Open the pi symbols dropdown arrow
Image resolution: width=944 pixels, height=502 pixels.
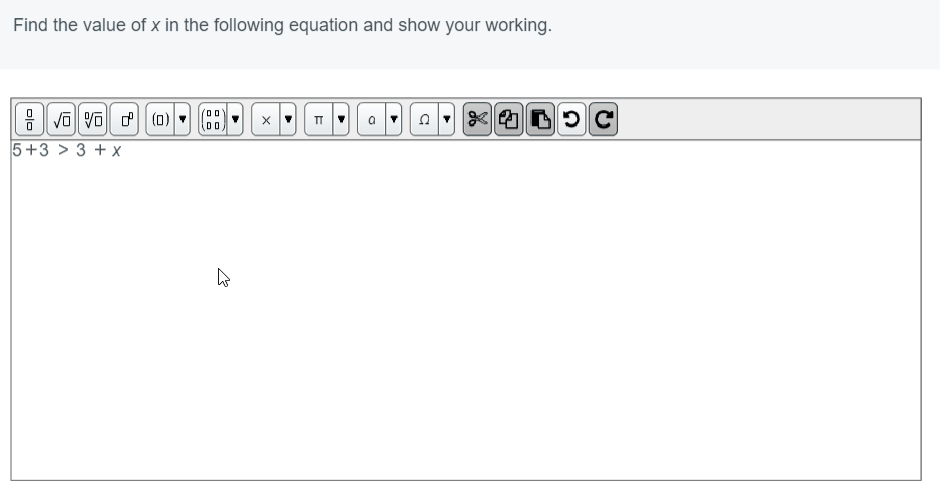(x=341, y=119)
